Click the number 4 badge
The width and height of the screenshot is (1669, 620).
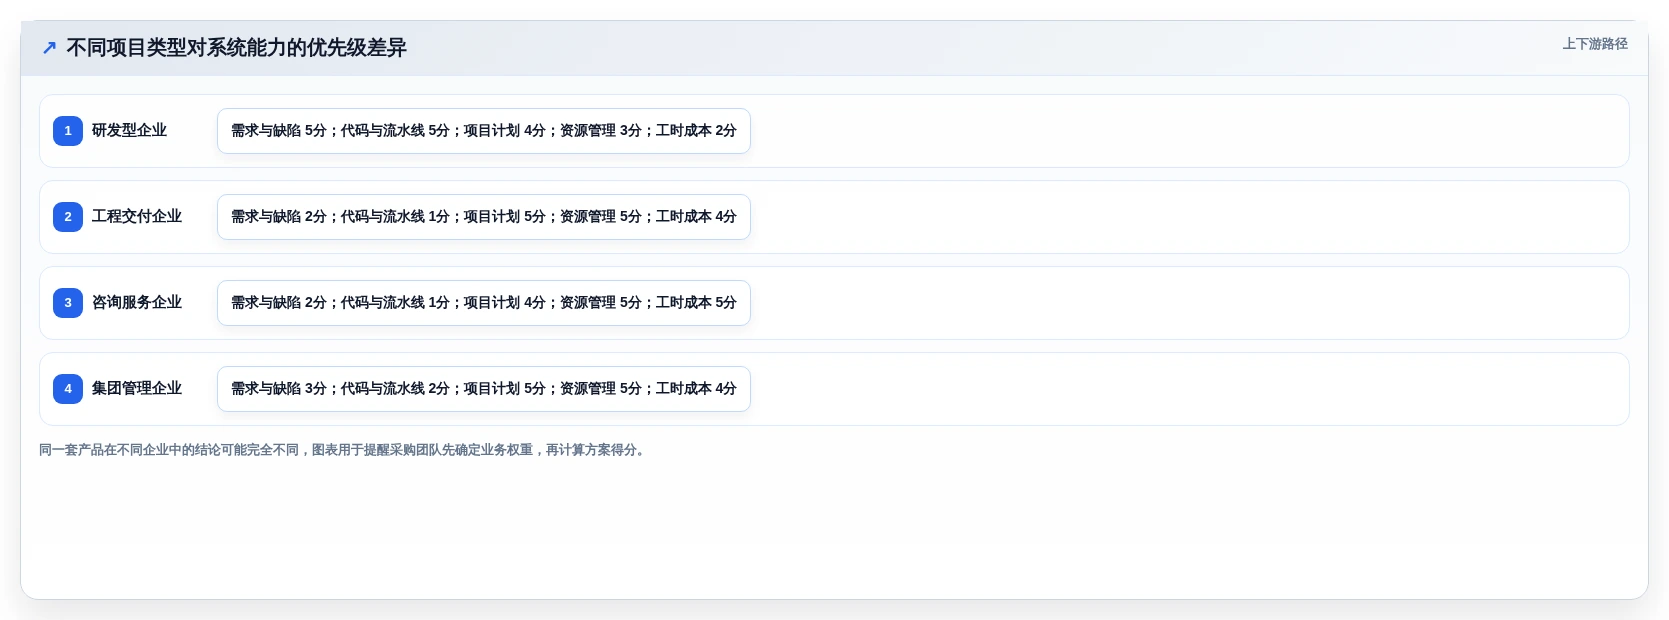pos(68,389)
